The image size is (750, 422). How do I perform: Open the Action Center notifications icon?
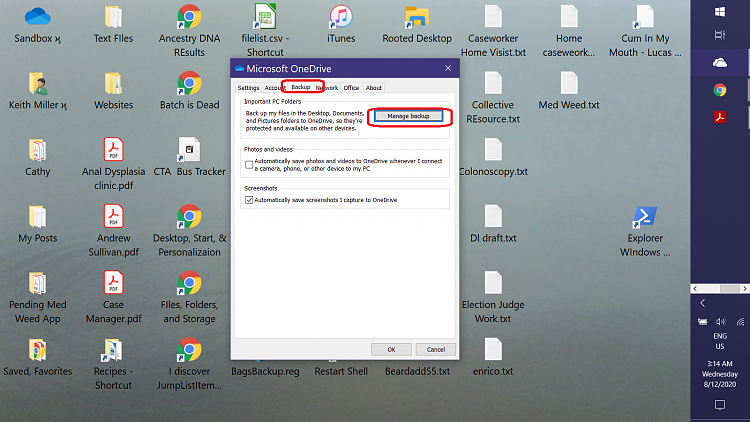[x=719, y=405]
